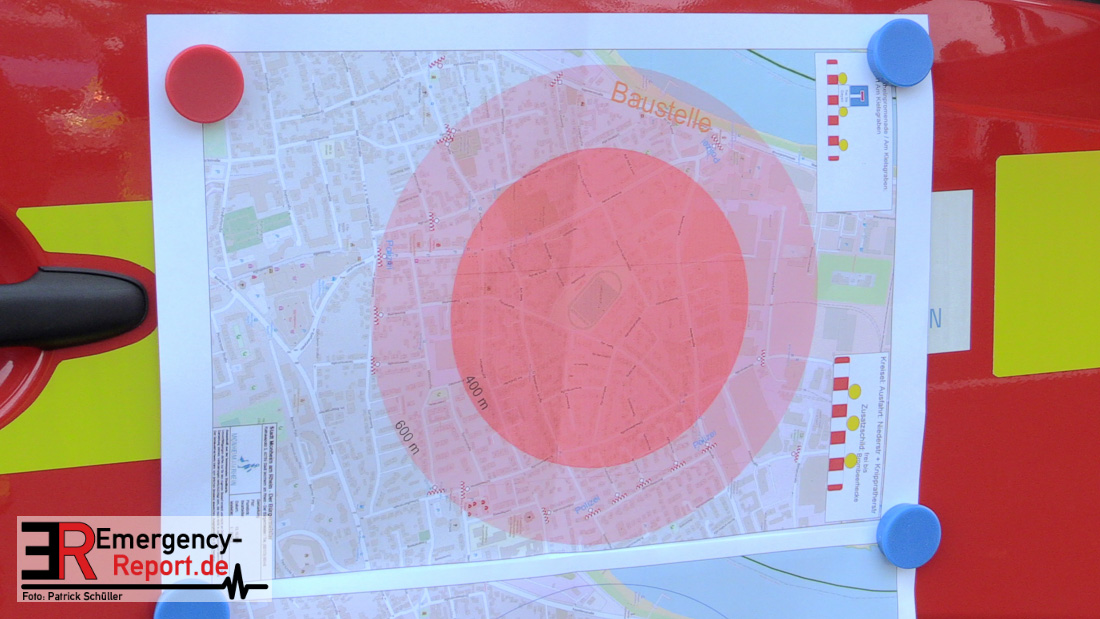Click the ER logo emblem
1100x619 pixels.
pos(57,551)
